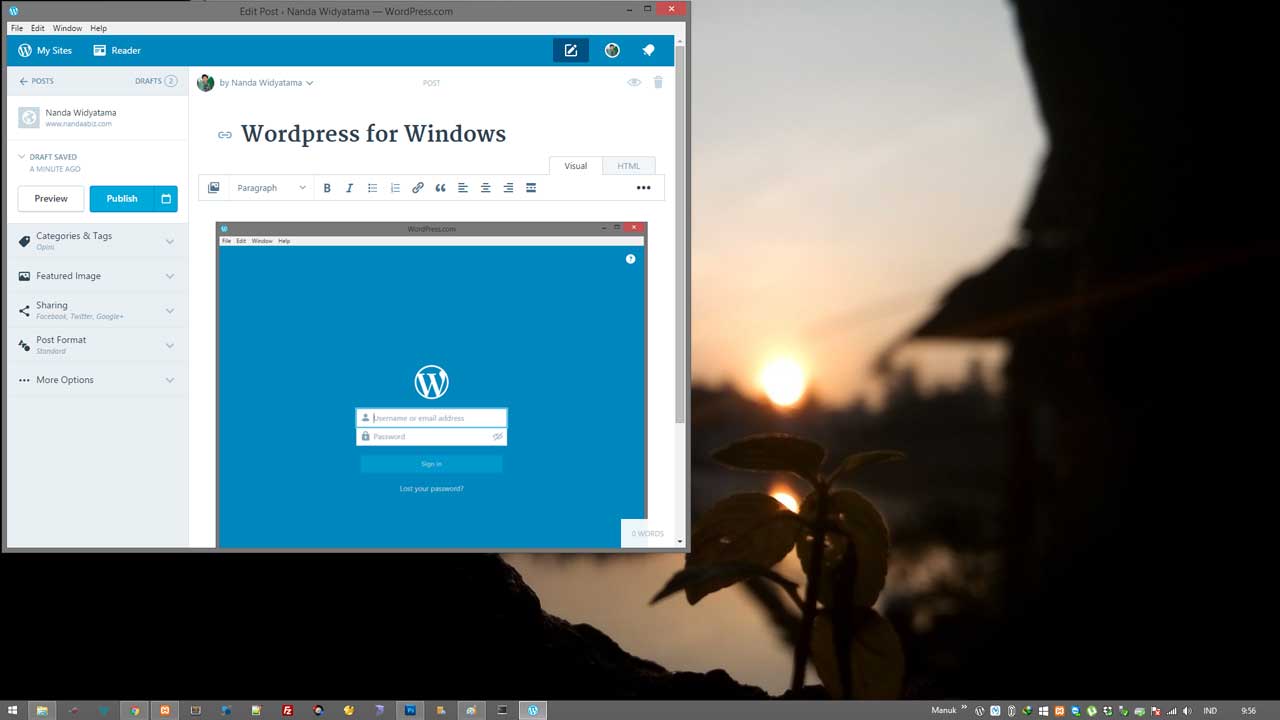
Task: Show more toolbar options ellipsis
Action: point(644,188)
